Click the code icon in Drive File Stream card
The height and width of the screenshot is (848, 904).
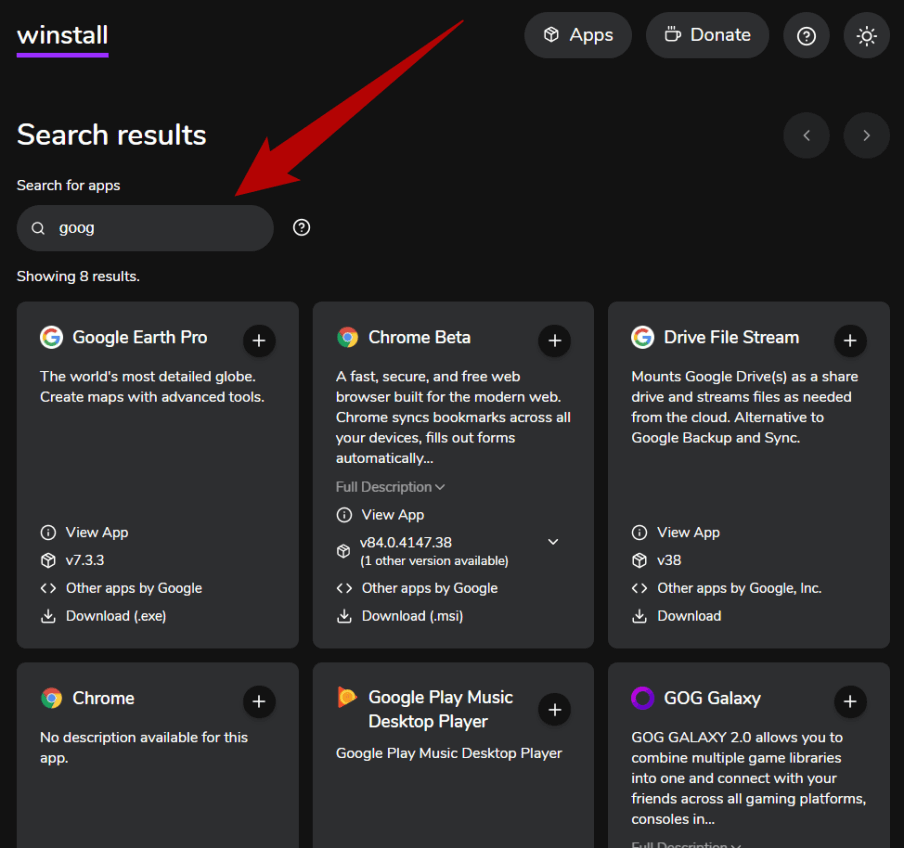[x=639, y=588]
